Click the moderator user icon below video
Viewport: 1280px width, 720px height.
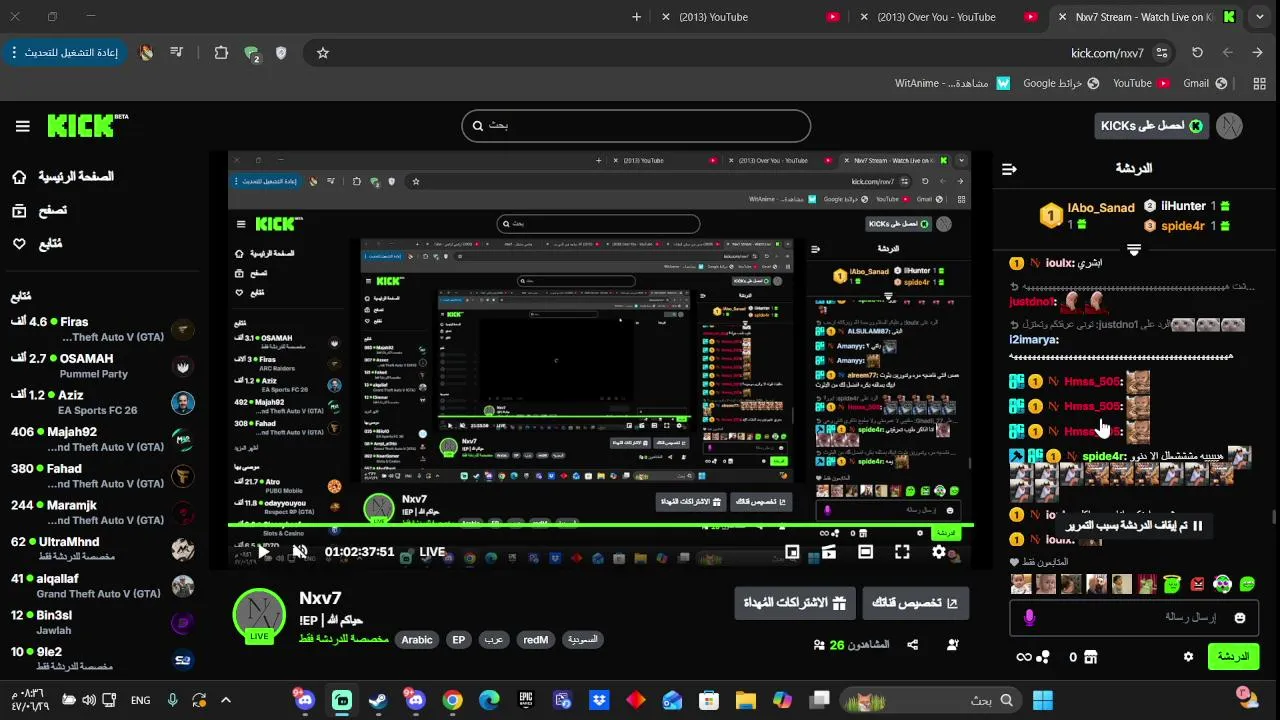[952, 645]
